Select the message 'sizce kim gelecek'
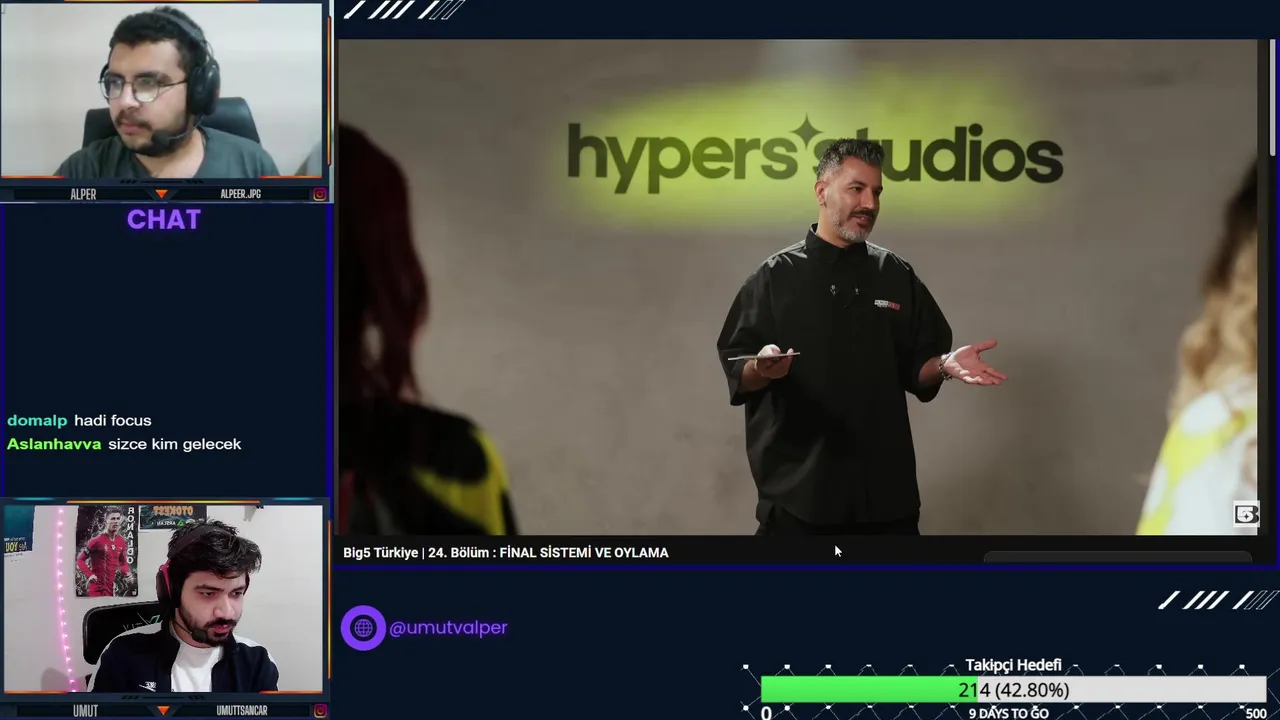 coord(174,444)
